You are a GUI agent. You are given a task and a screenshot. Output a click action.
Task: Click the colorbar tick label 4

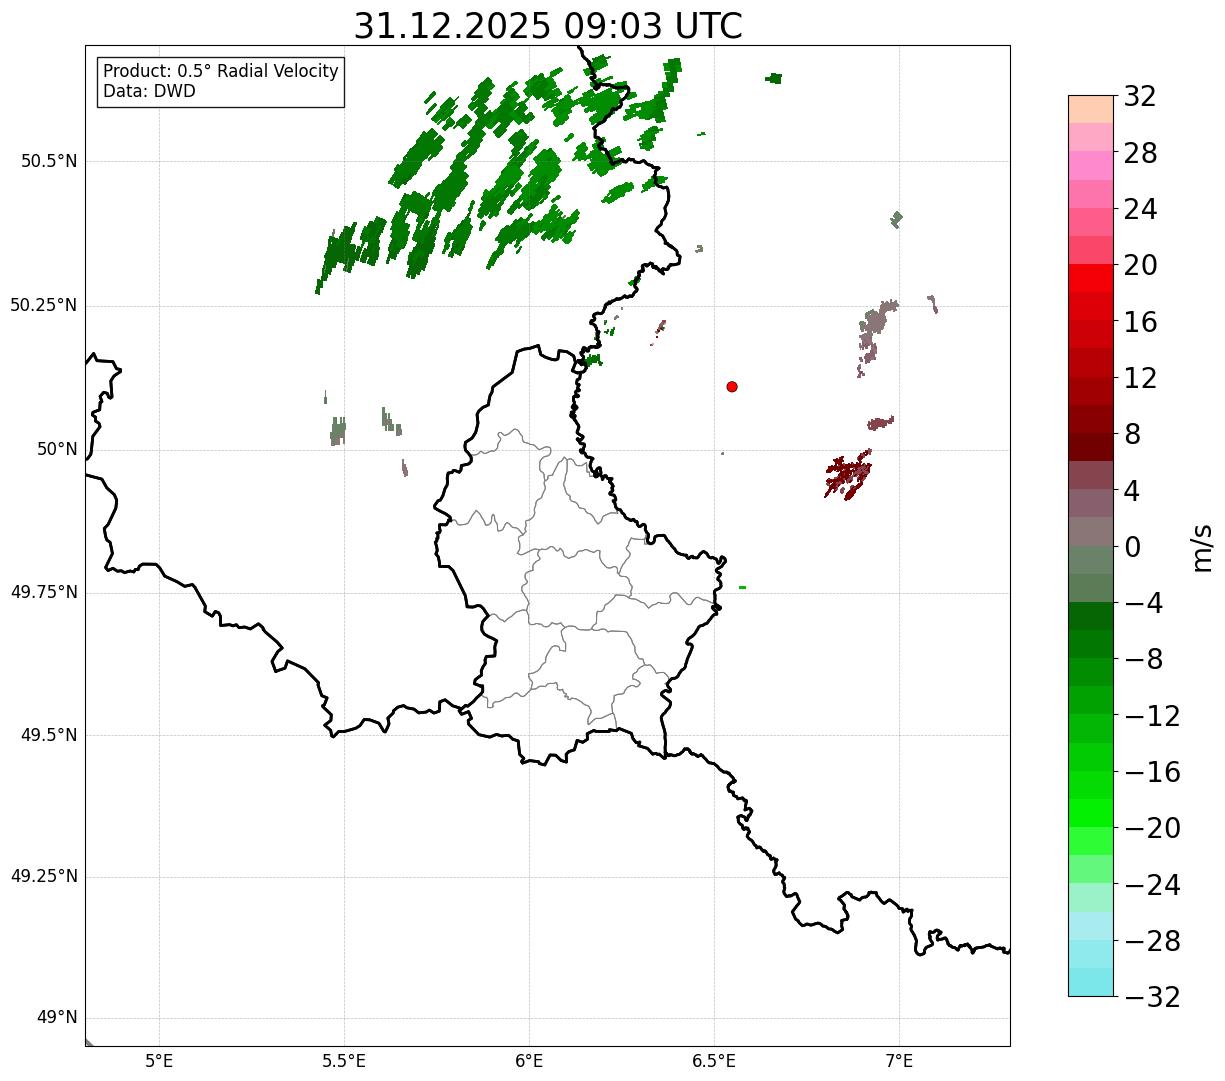click(1132, 491)
